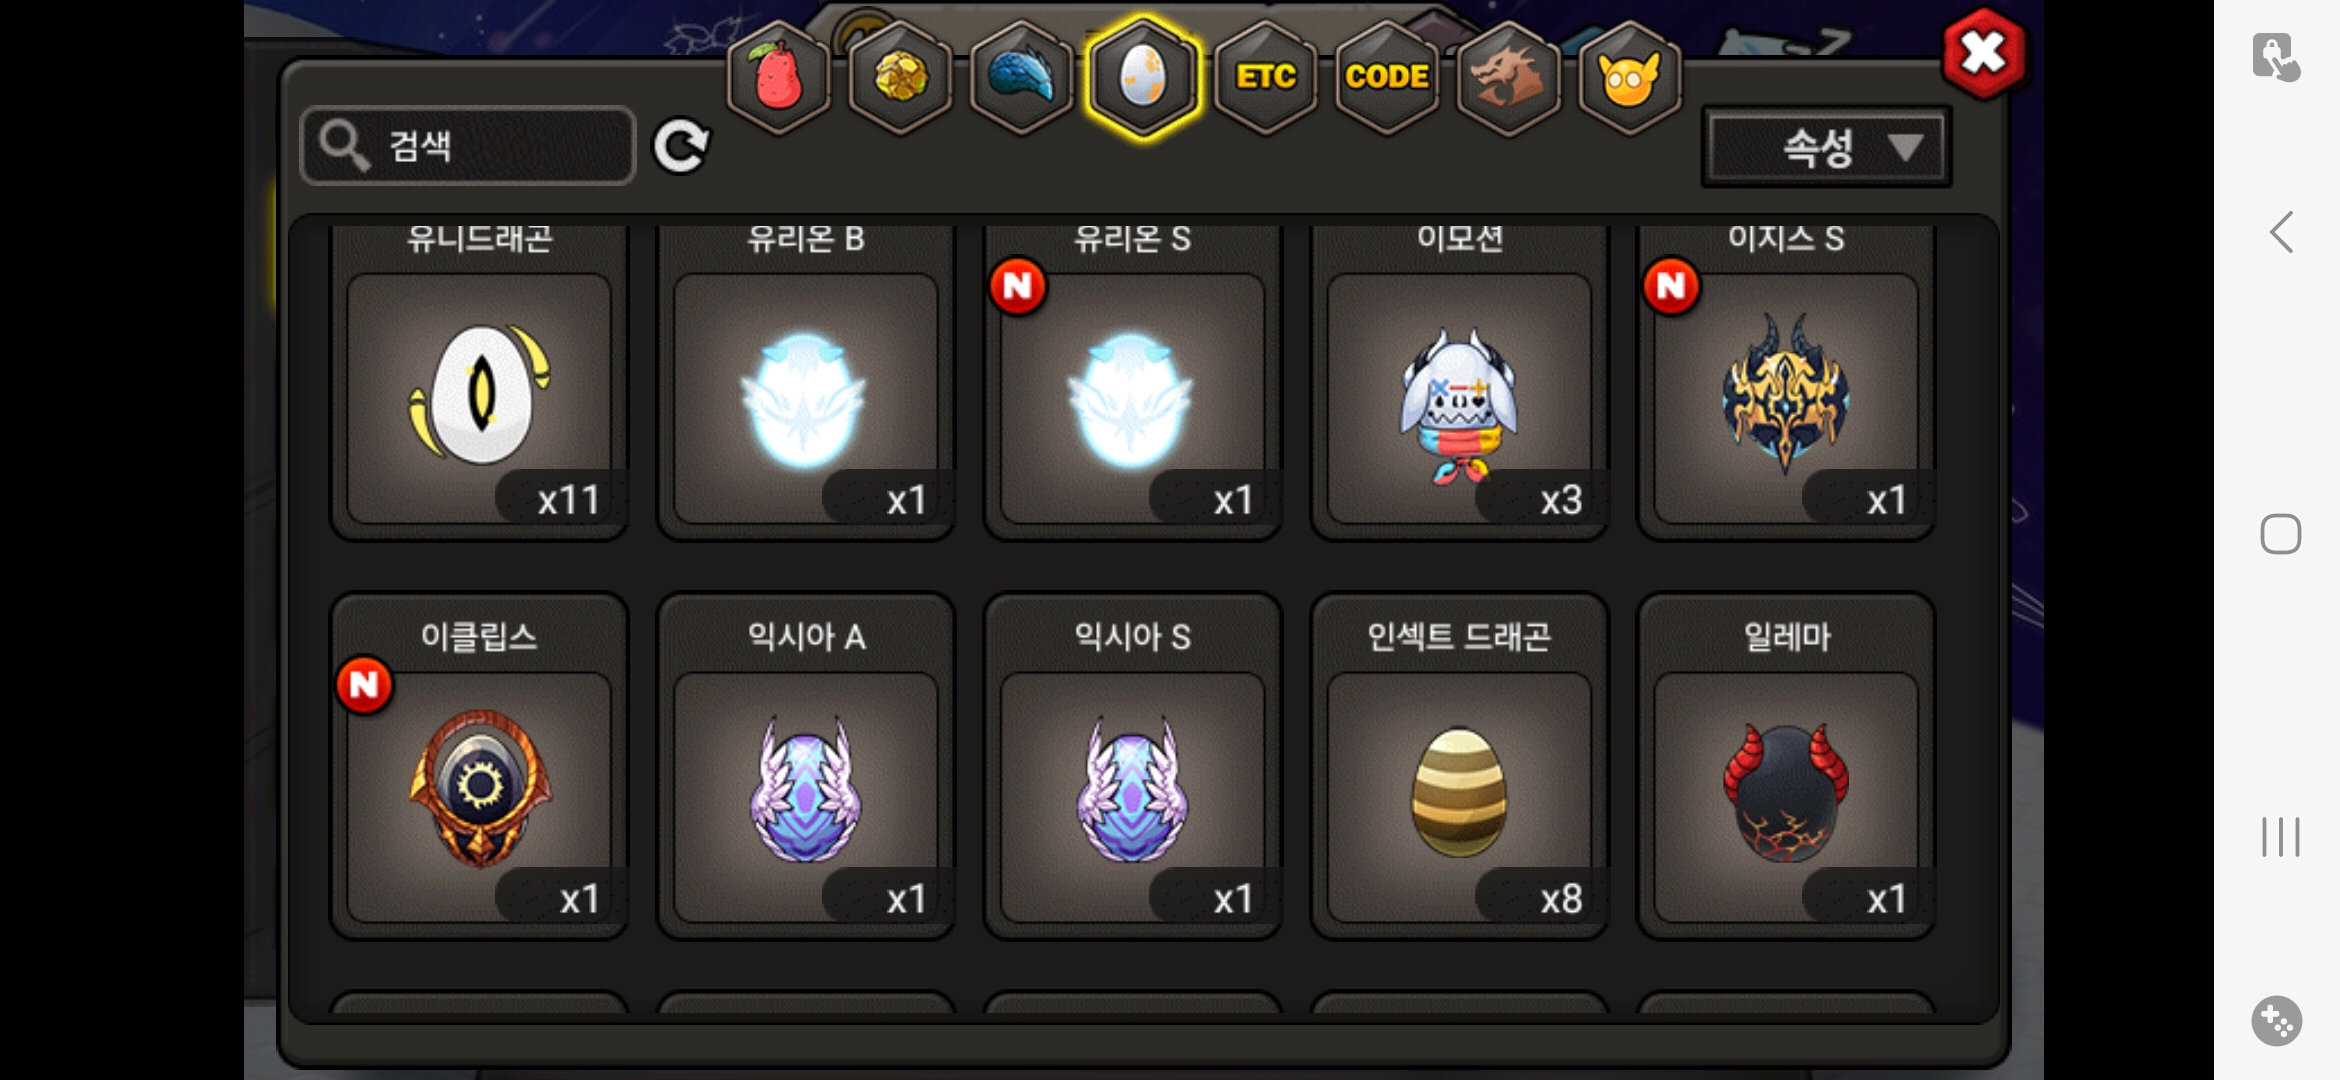This screenshot has width=2340, height=1080.
Task: Pick the 인섹트 드래곤 striped egg
Action: [1459, 766]
